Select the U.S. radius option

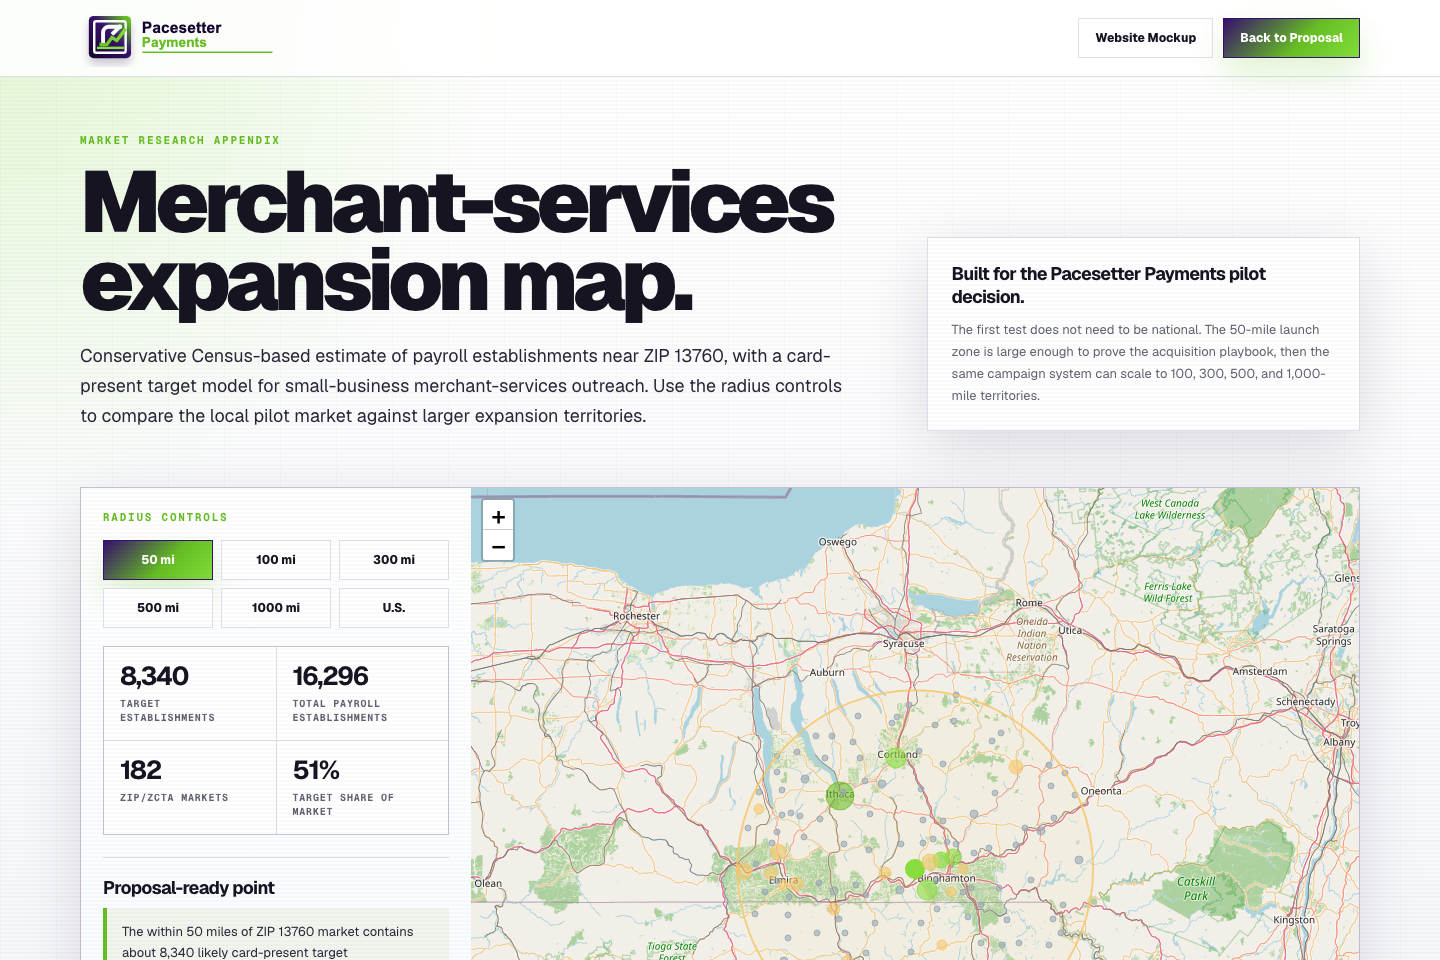pyautogui.click(x=394, y=608)
